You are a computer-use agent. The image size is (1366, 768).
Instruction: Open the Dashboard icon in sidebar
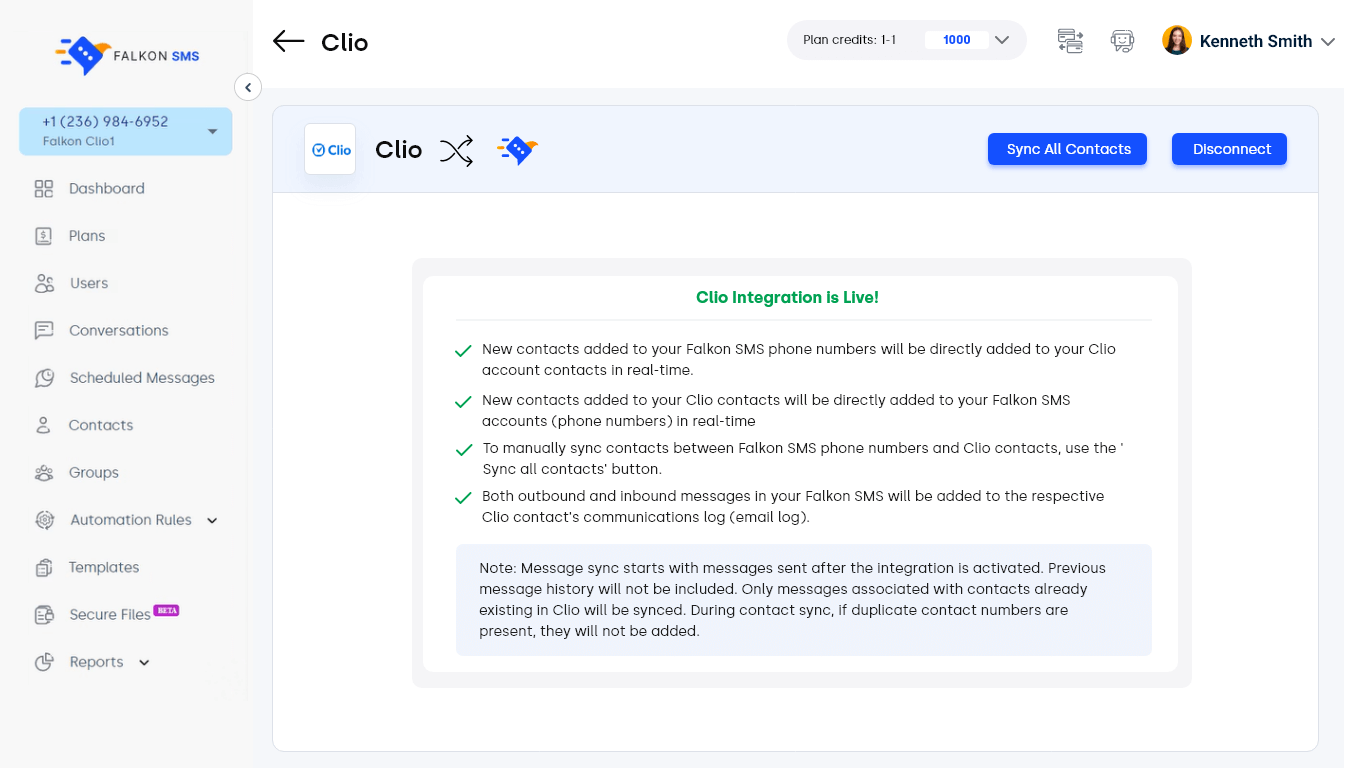43,189
